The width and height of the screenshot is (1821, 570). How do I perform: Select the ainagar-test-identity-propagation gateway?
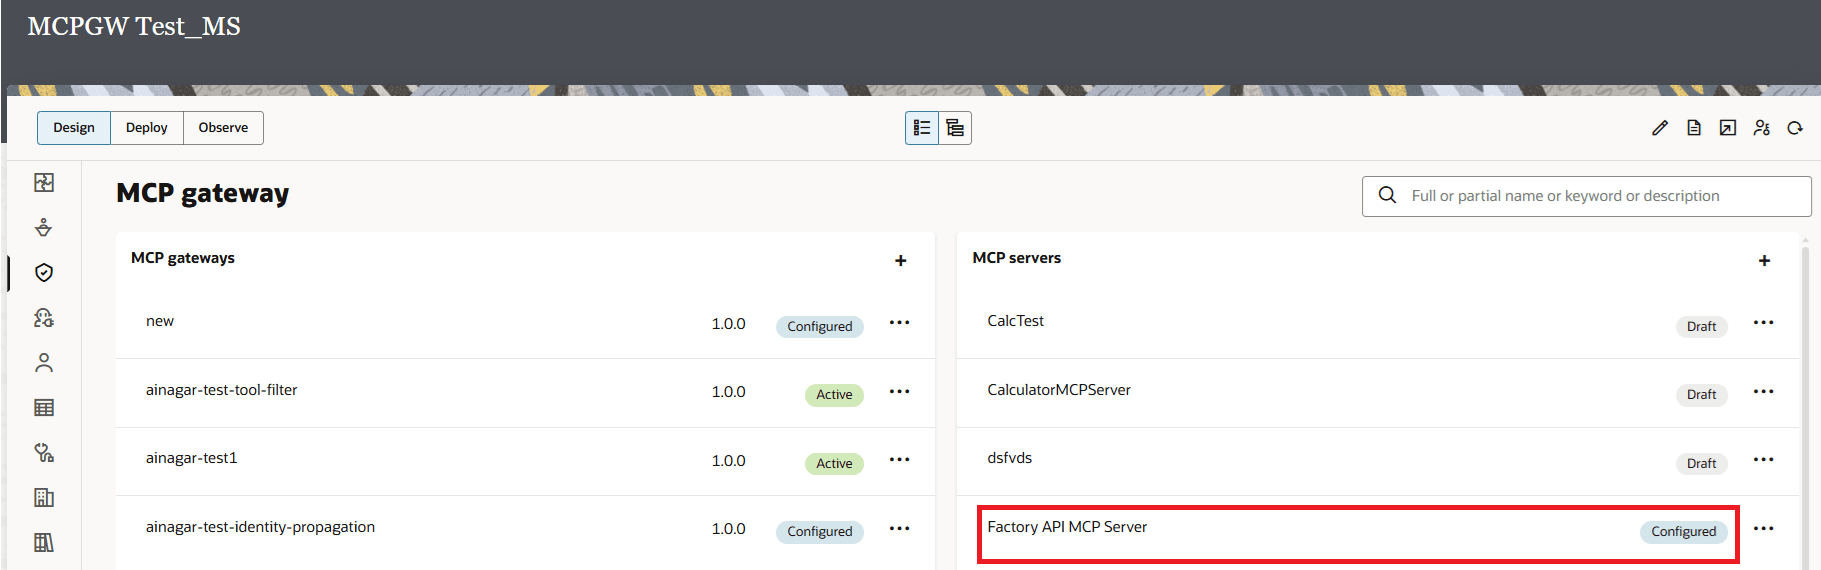point(260,527)
